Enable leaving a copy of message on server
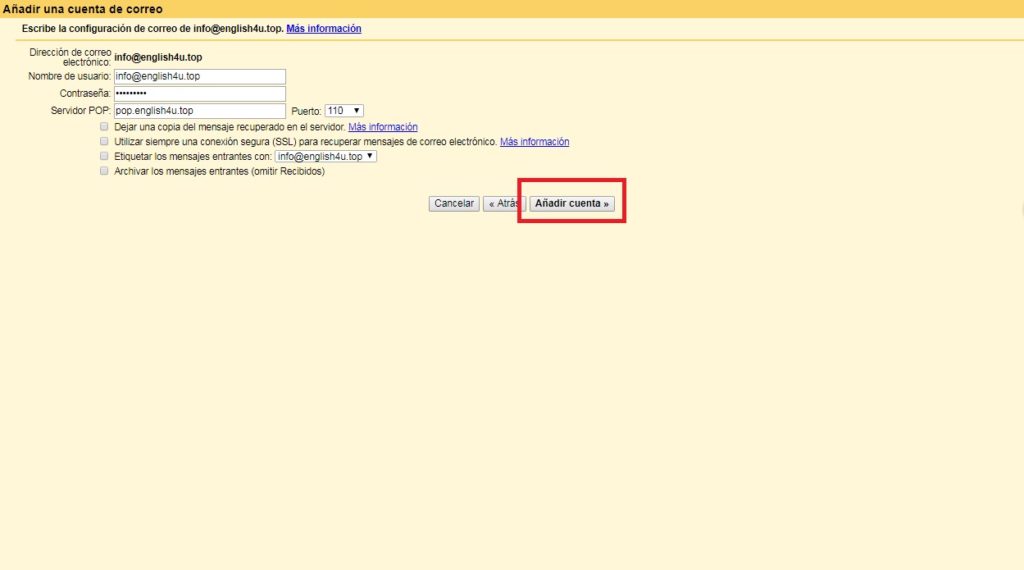The width and height of the screenshot is (1024, 570). click(x=104, y=127)
